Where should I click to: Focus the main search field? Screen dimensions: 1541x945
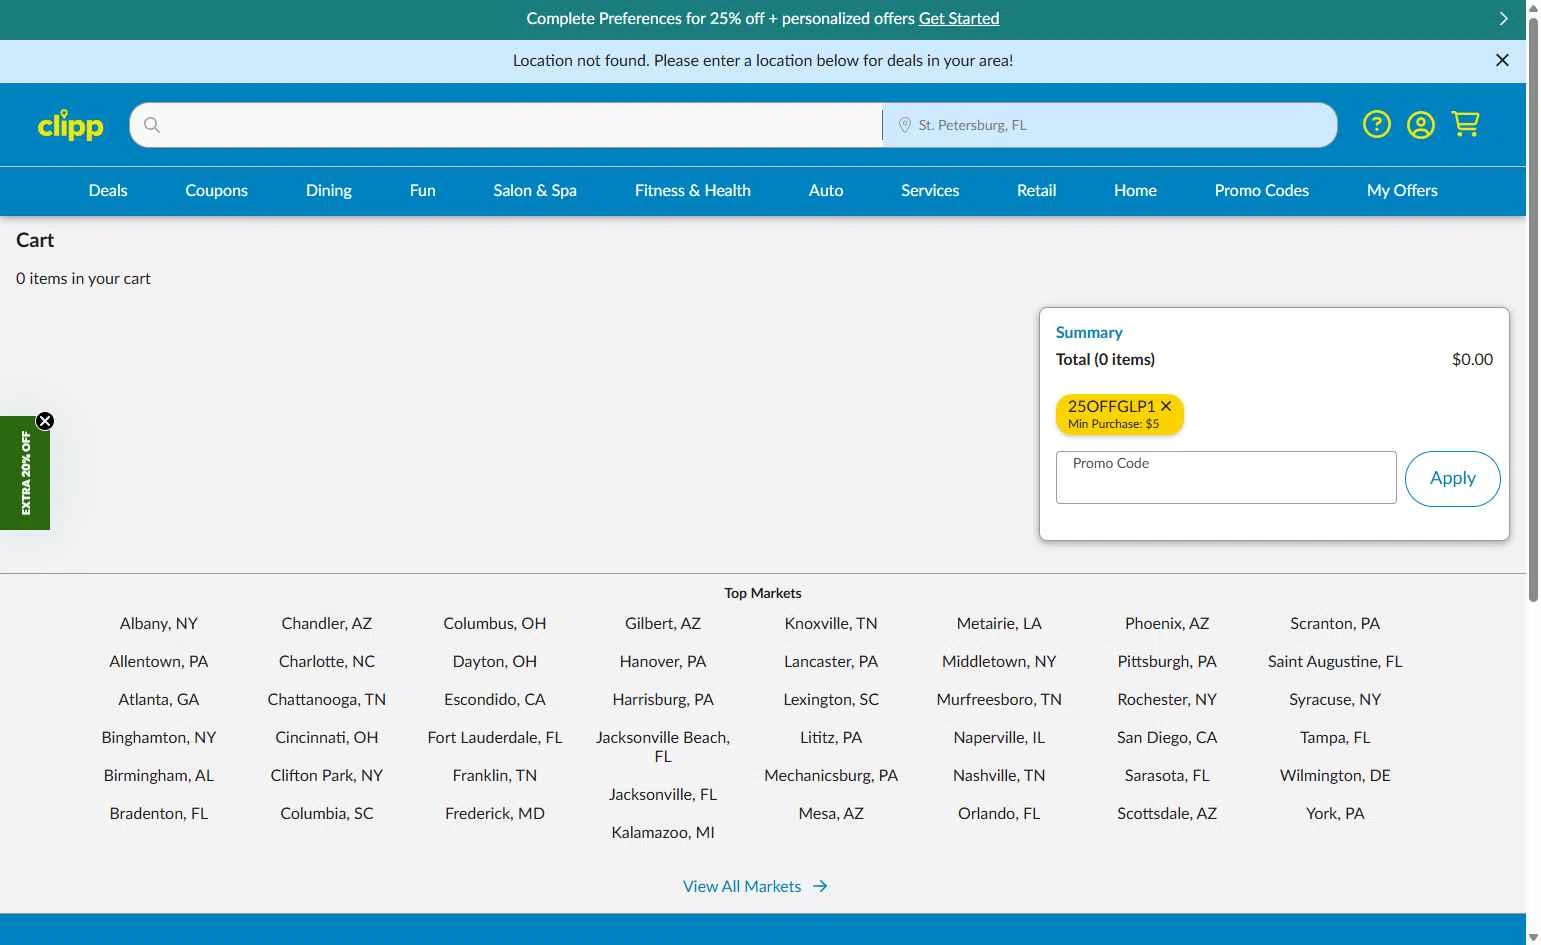[506, 125]
